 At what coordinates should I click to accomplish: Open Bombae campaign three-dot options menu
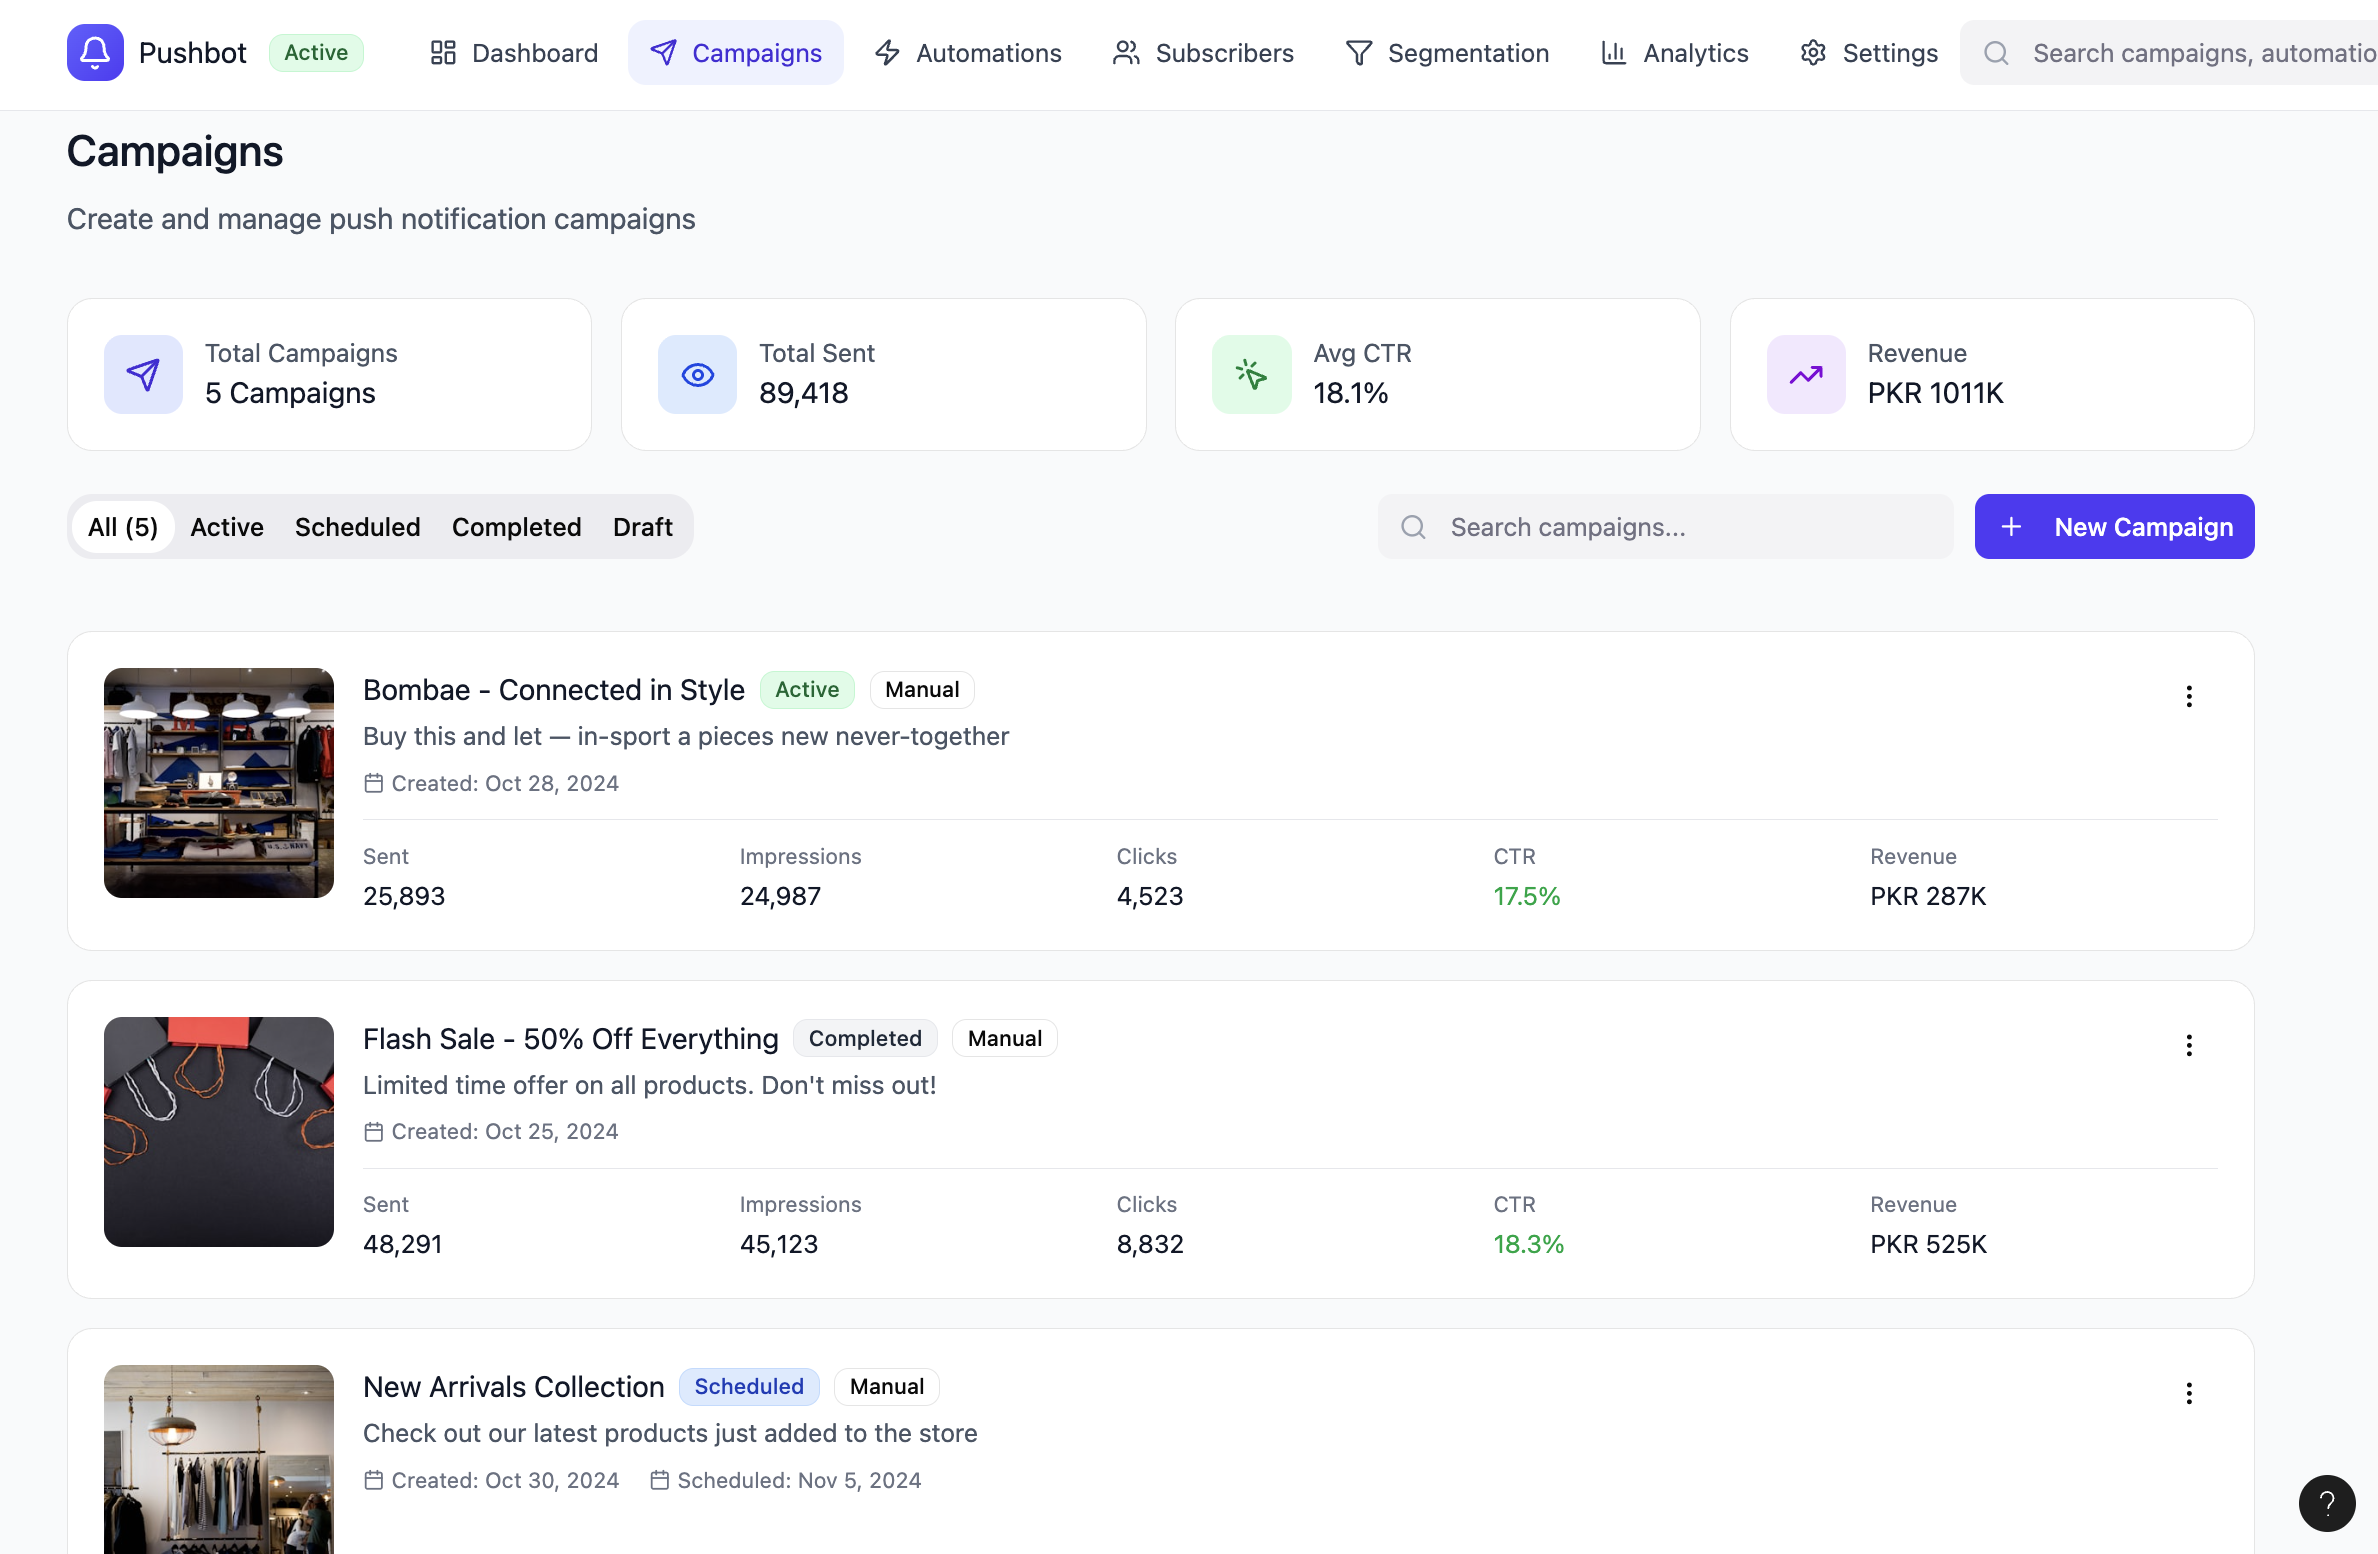(x=2188, y=696)
